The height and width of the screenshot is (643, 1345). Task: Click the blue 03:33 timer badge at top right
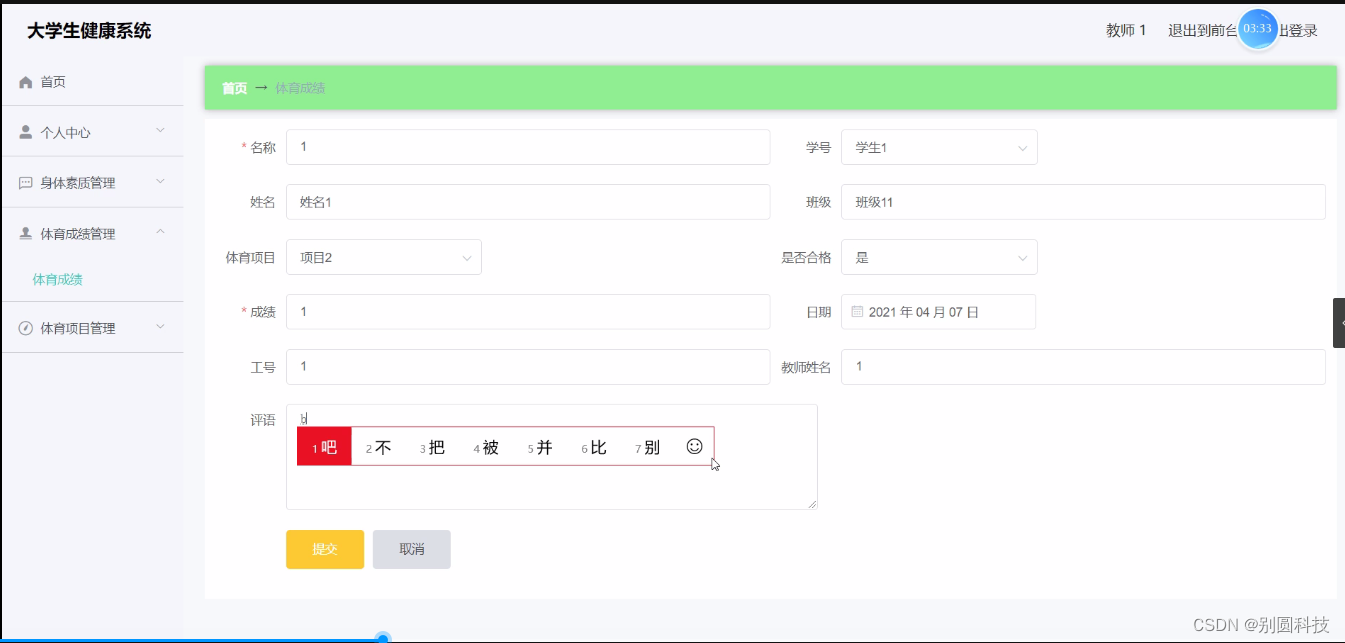click(1257, 29)
